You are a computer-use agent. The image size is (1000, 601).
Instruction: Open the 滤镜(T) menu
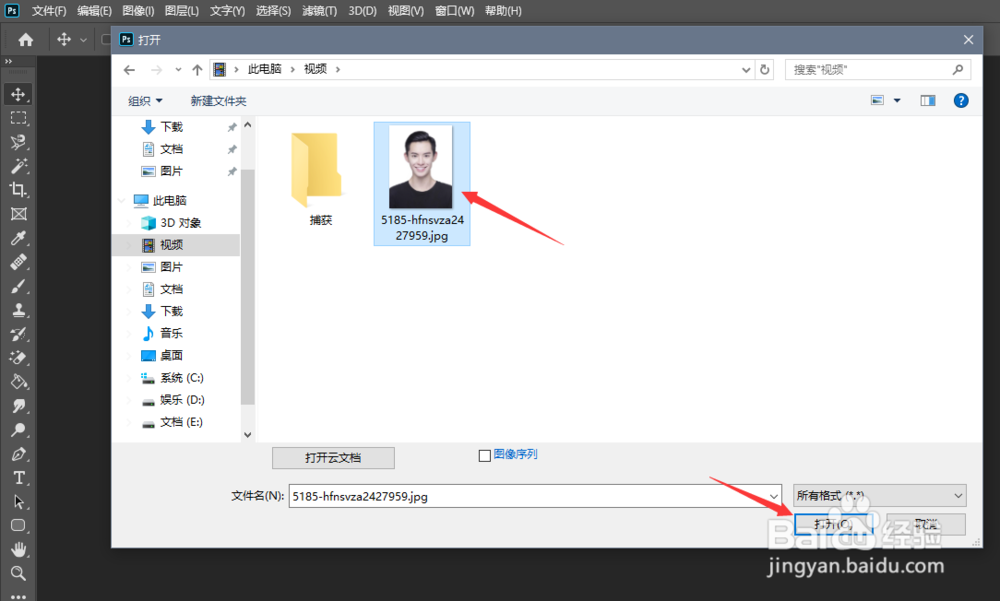click(320, 11)
